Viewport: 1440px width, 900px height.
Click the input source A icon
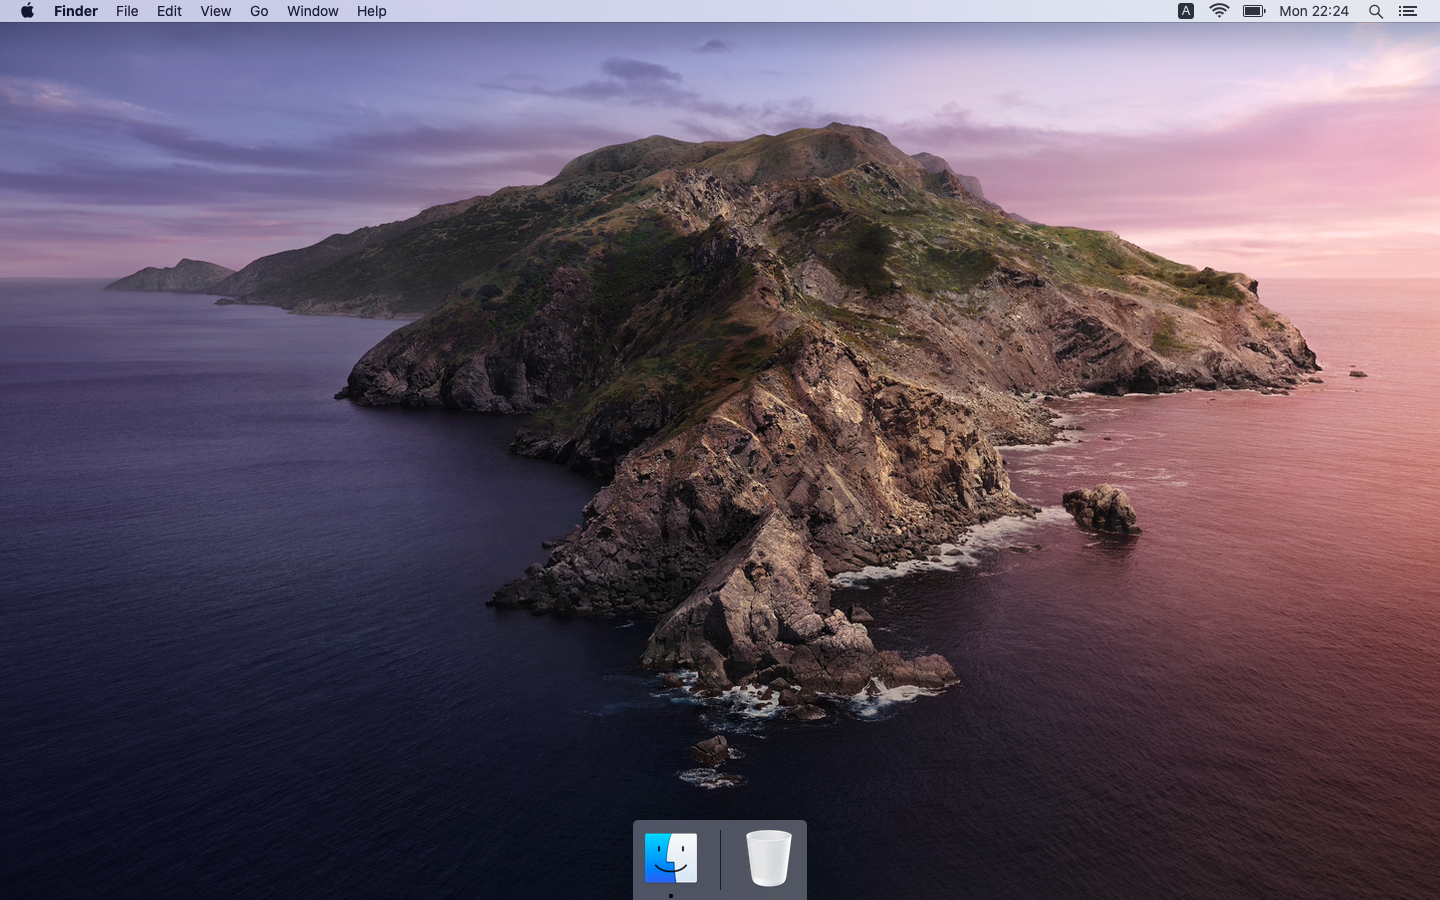pos(1186,11)
